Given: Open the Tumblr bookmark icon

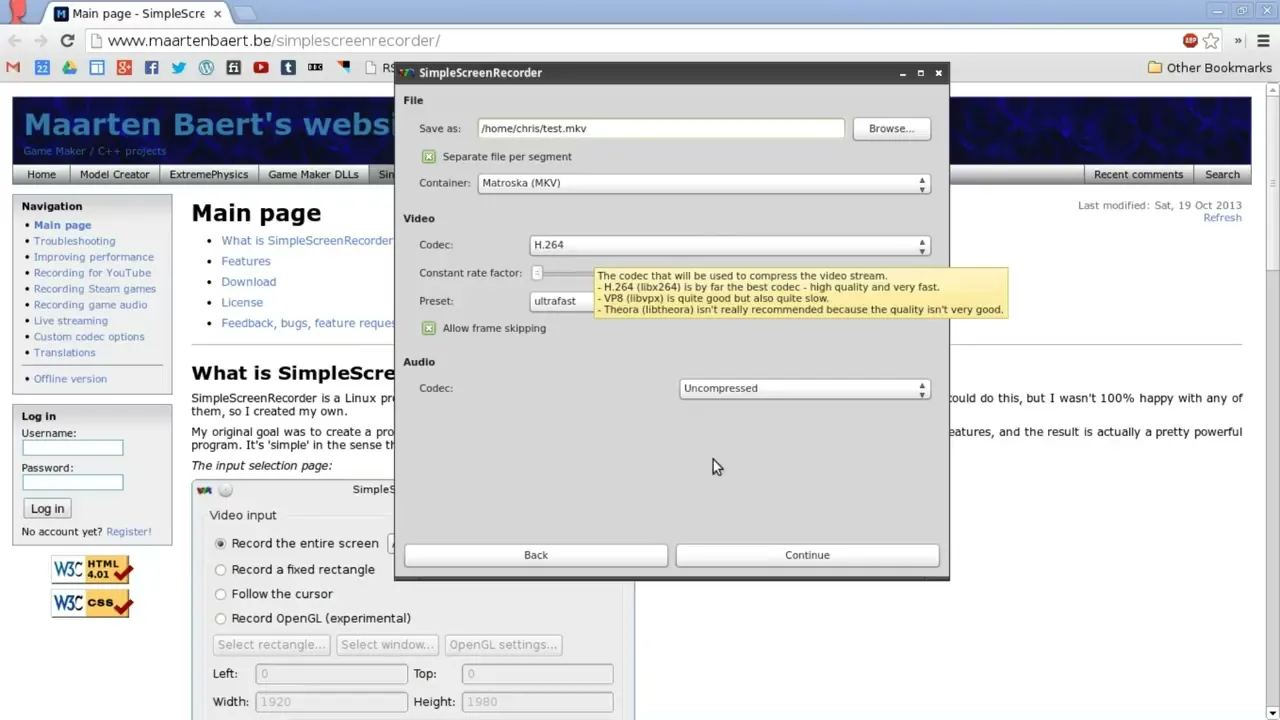Looking at the screenshot, I should 288,68.
